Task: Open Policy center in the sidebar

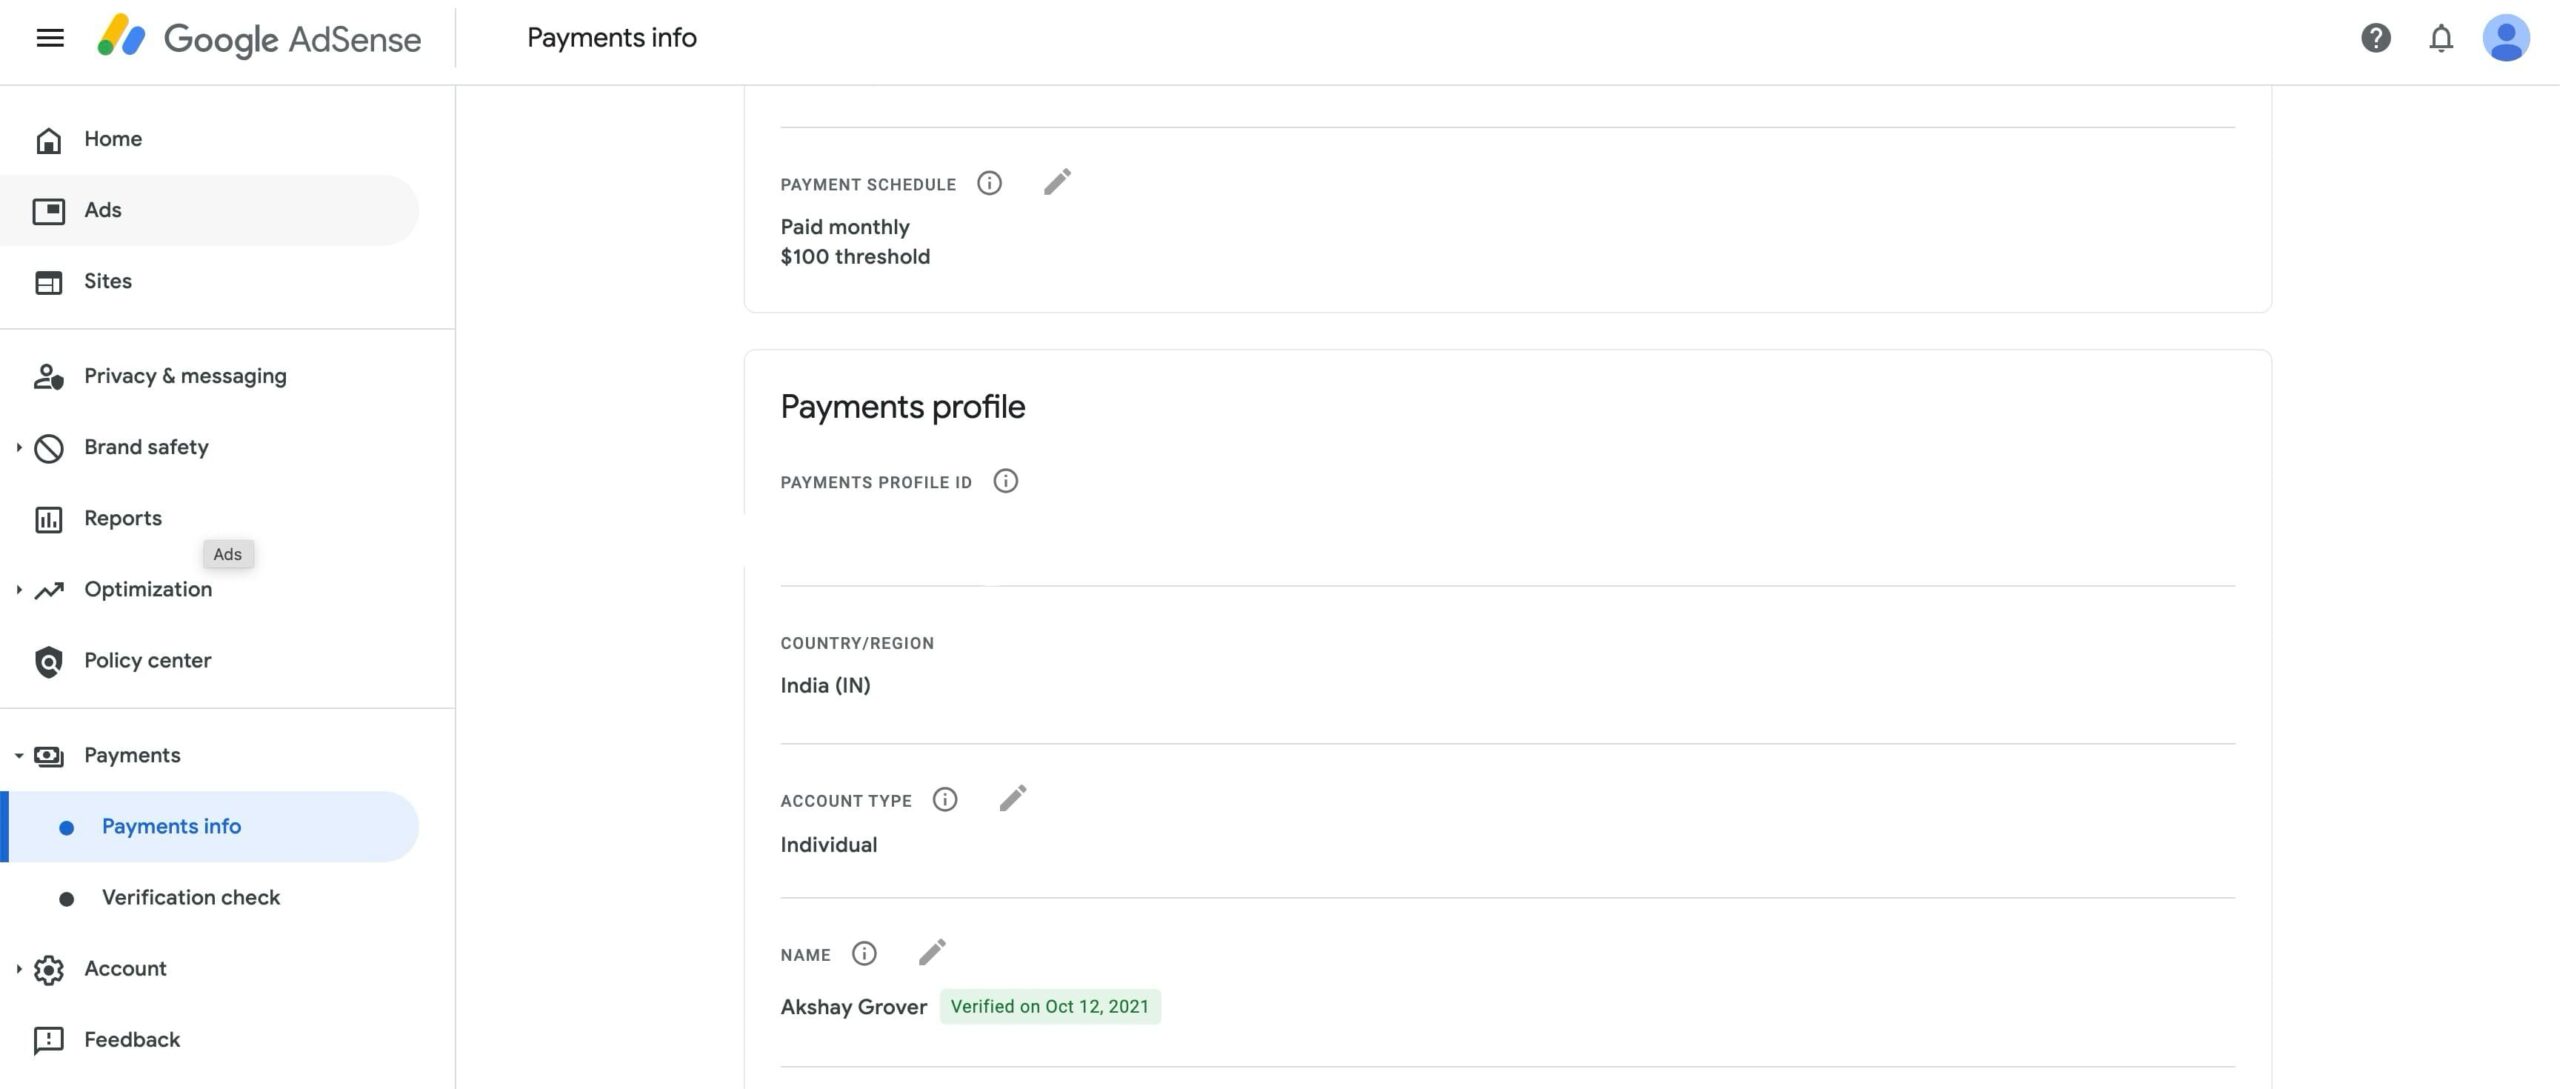Action: 148,660
